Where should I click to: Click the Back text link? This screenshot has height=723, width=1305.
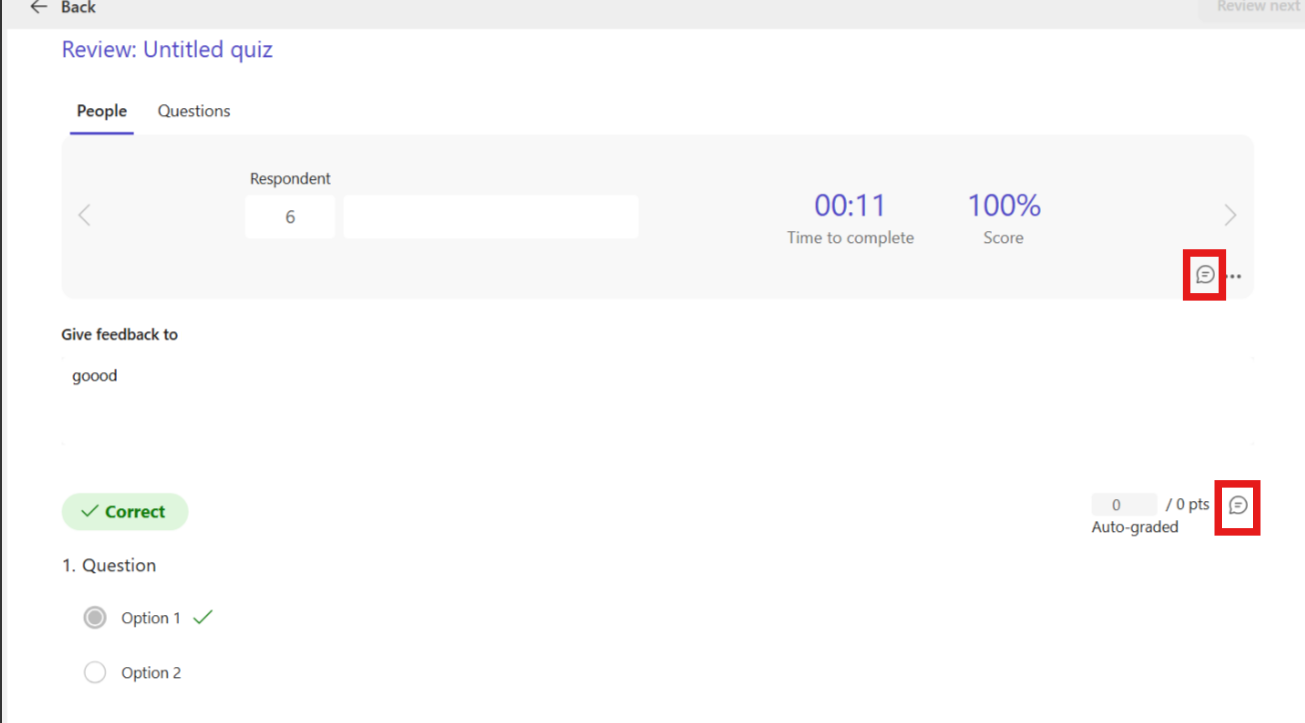pos(78,7)
